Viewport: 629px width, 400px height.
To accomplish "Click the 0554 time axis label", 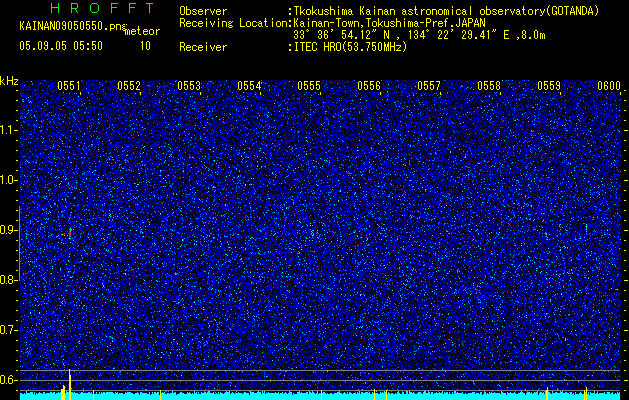I will [249, 86].
